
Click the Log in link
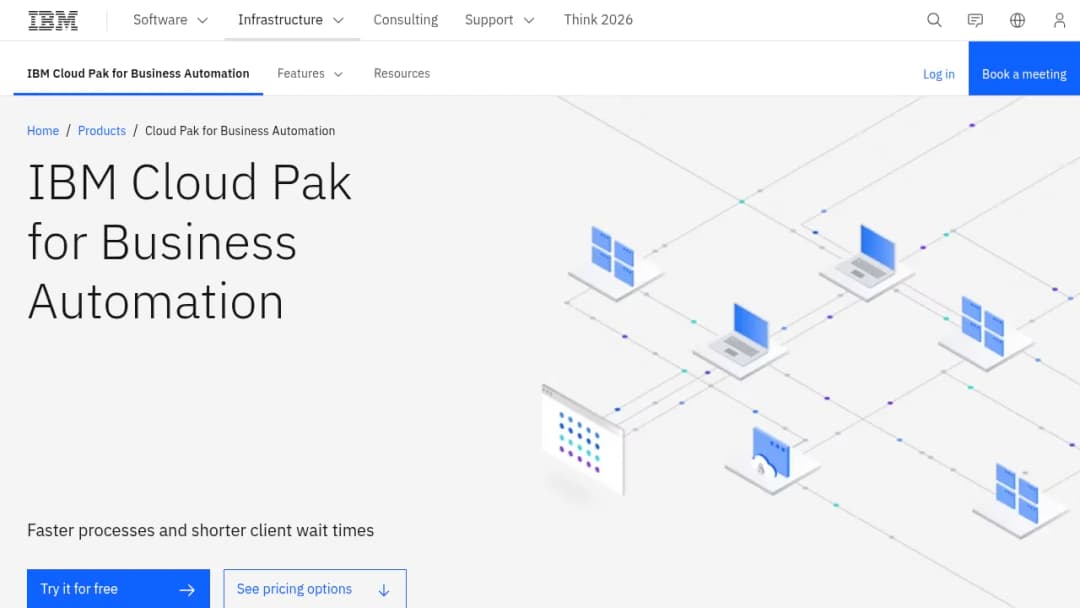coord(938,74)
